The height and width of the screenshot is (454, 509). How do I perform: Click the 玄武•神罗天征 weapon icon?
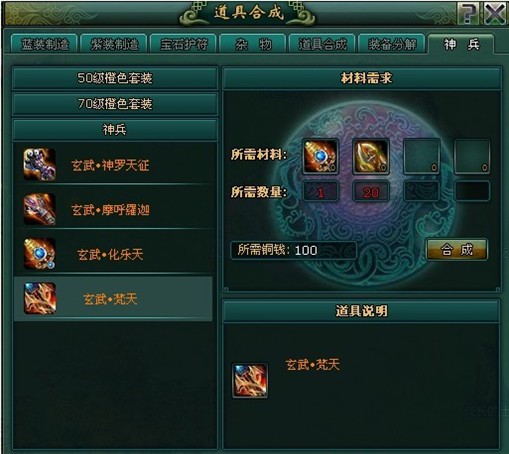click(x=39, y=165)
